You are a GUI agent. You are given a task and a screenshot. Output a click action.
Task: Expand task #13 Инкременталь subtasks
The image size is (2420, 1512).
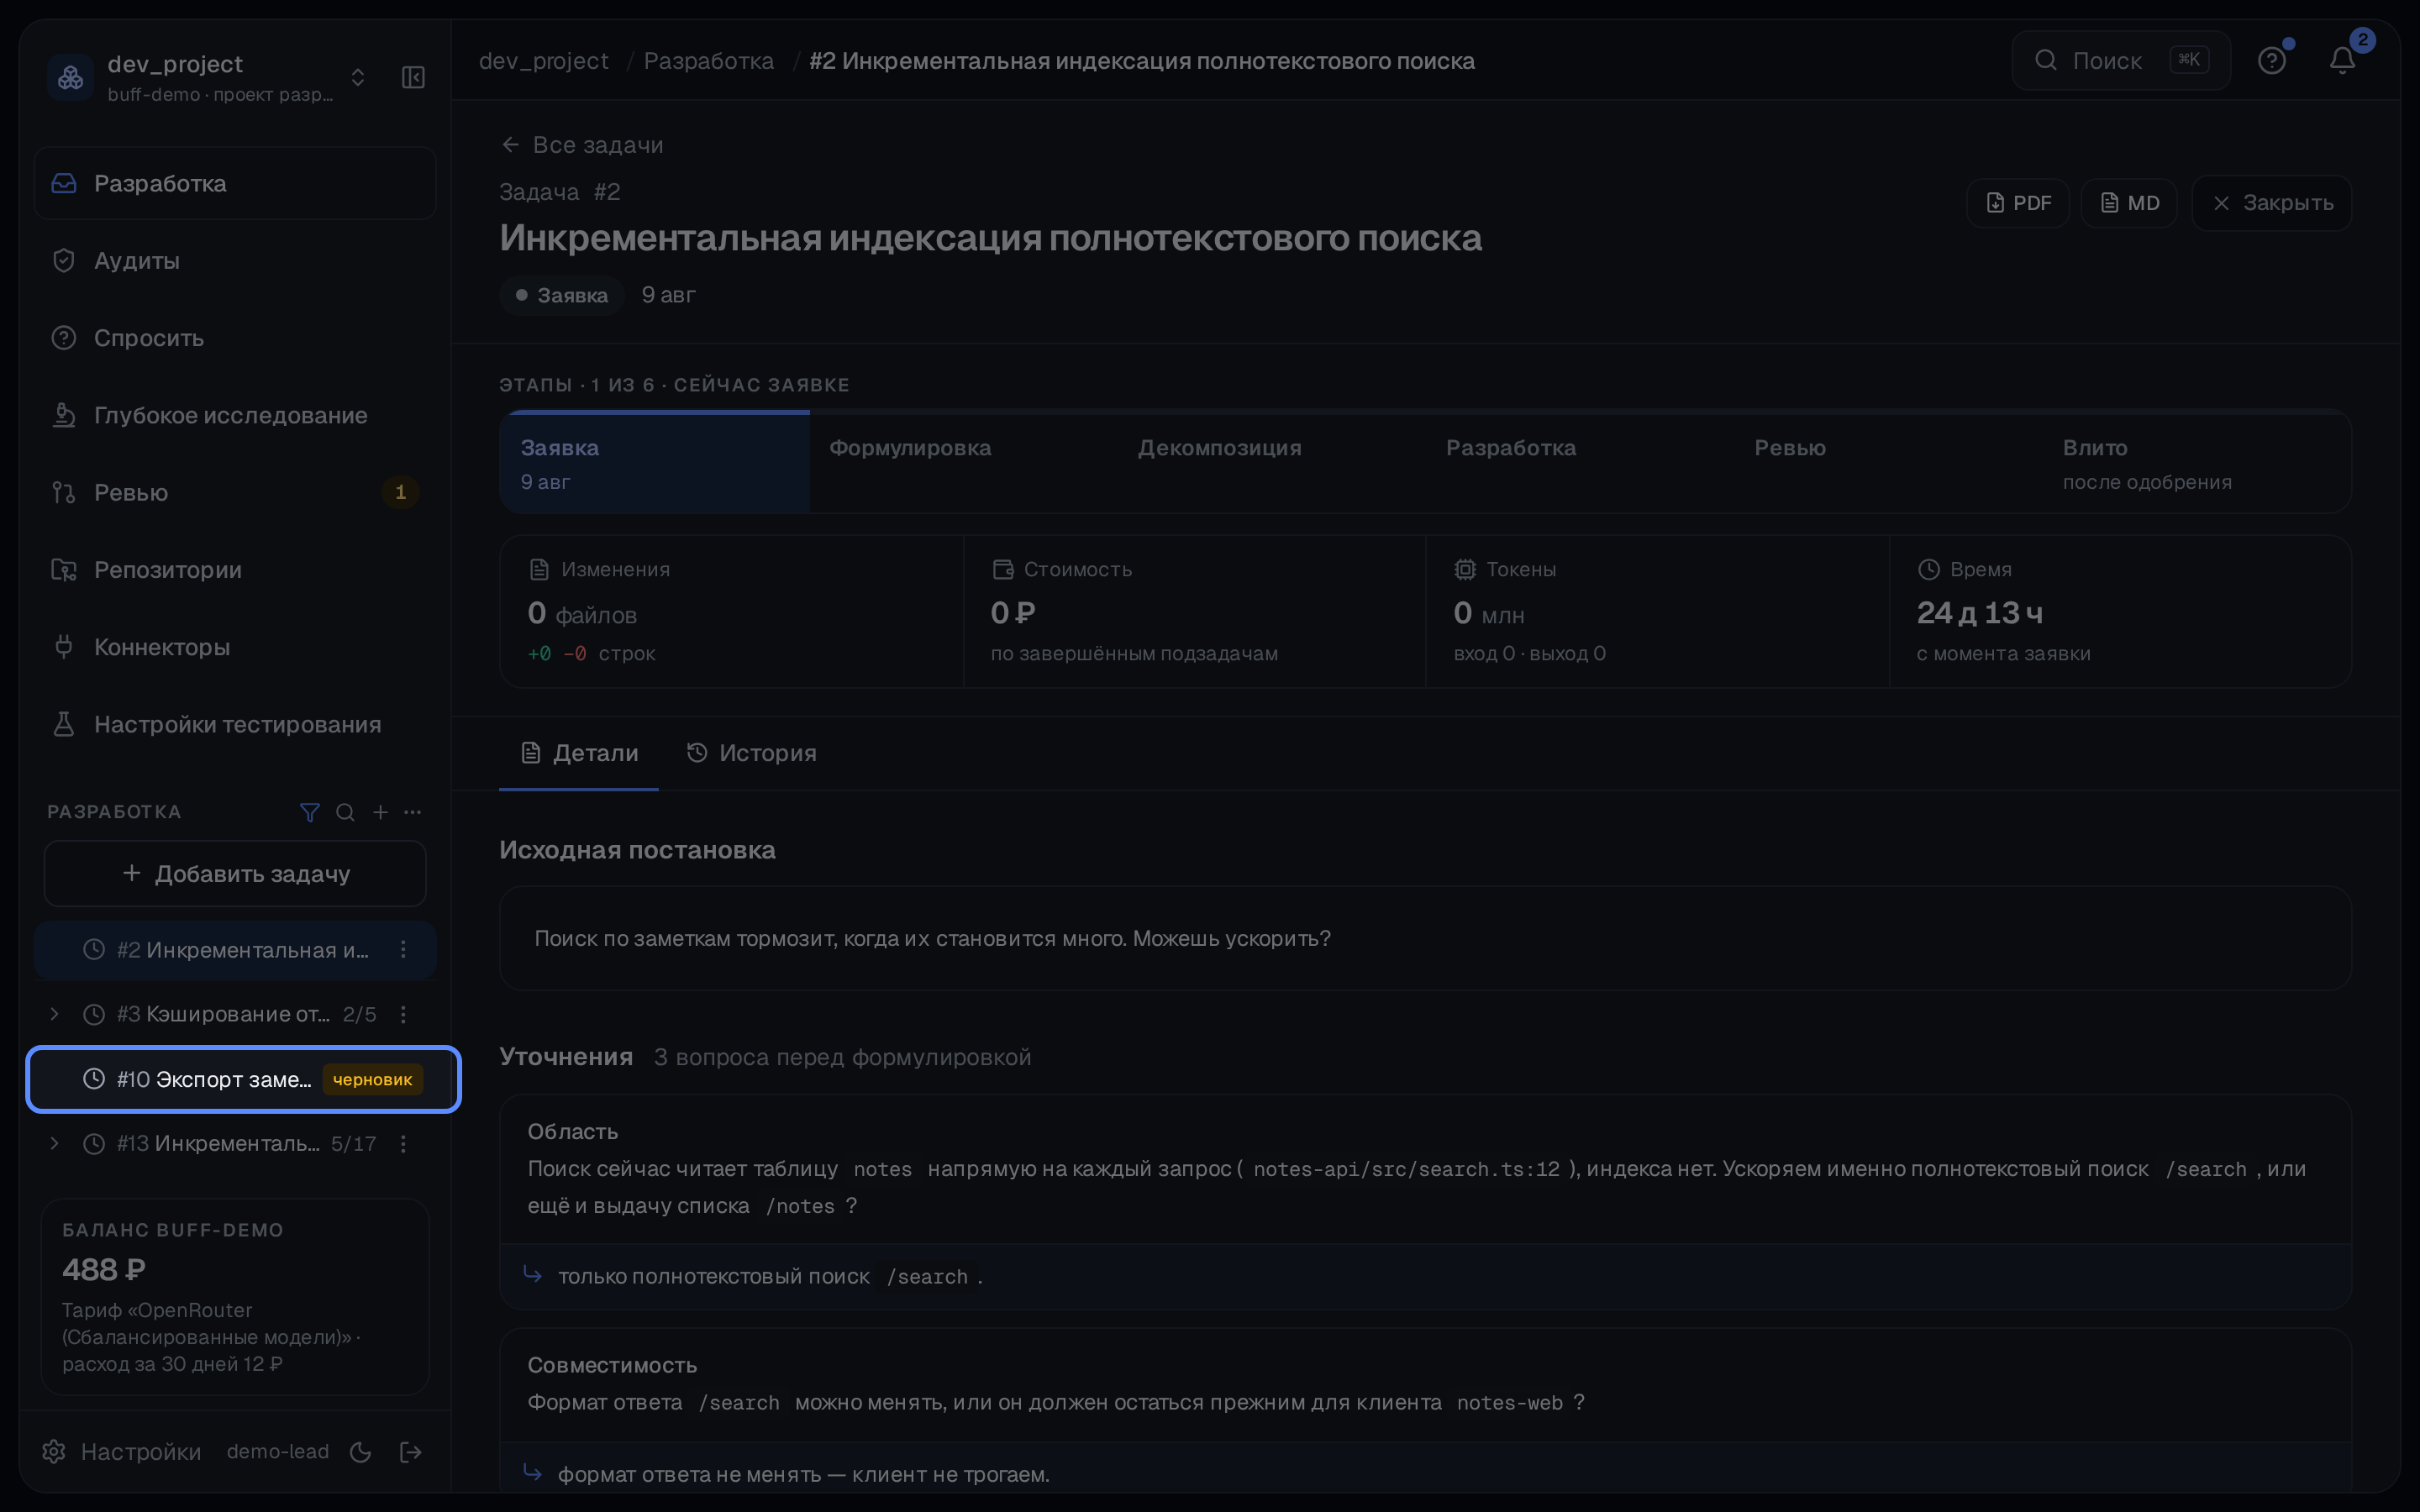[x=55, y=1143]
